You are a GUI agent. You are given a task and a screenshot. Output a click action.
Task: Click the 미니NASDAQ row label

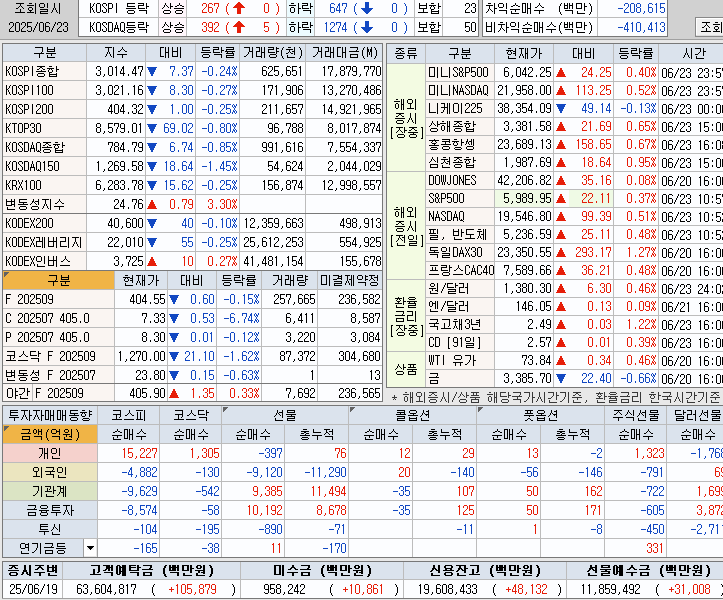click(460, 90)
